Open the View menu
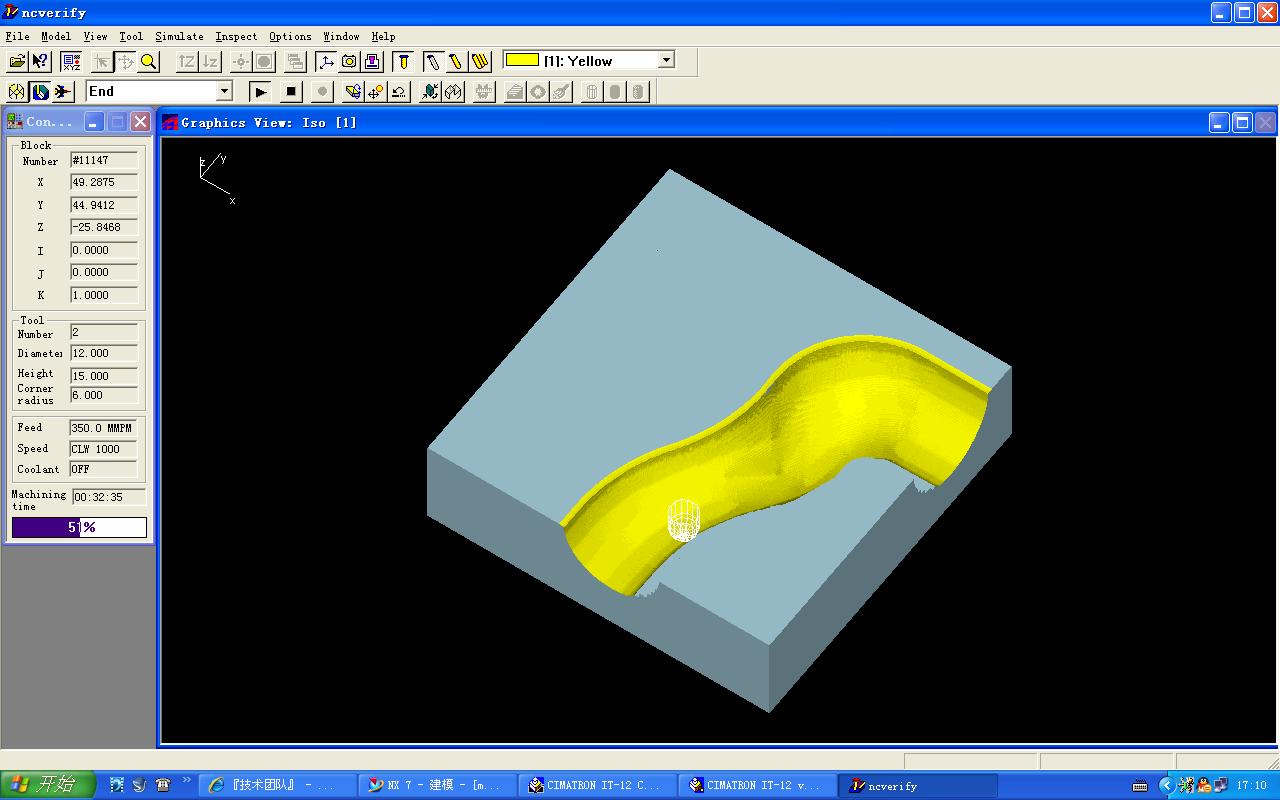The height and width of the screenshot is (800, 1280). pos(95,36)
